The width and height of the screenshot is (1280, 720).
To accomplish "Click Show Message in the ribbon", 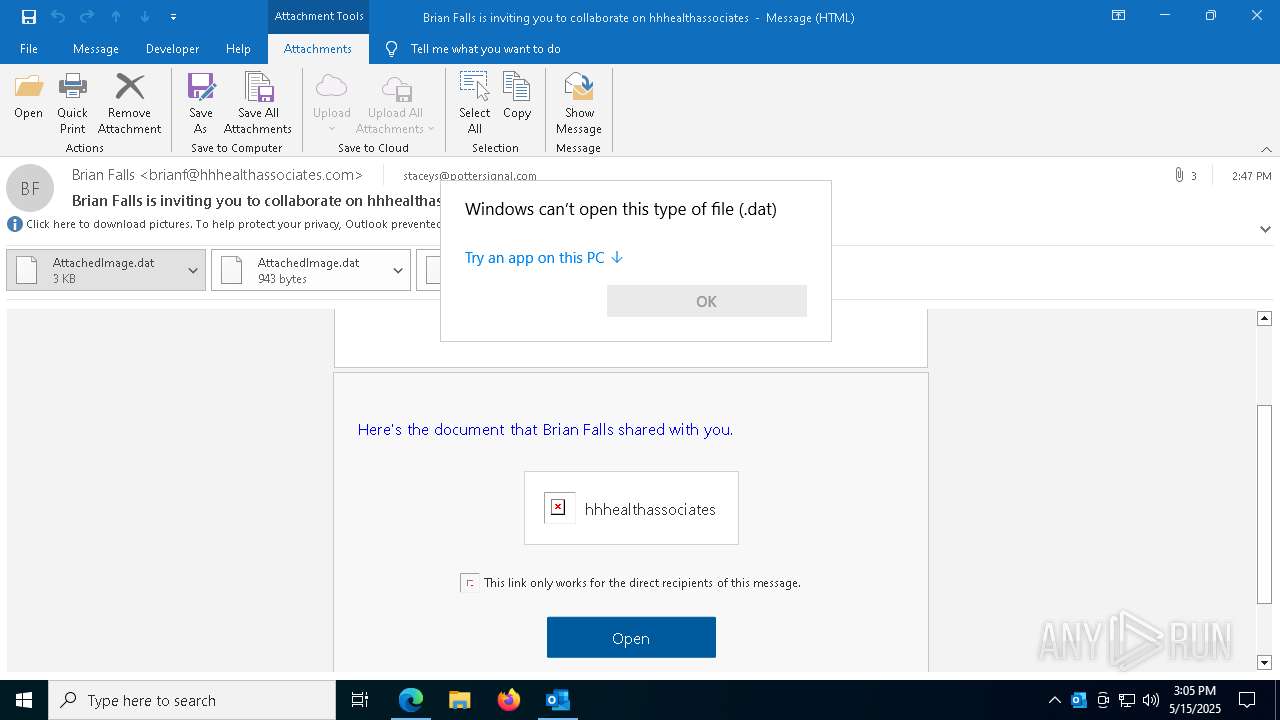I will (x=579, y=103).
